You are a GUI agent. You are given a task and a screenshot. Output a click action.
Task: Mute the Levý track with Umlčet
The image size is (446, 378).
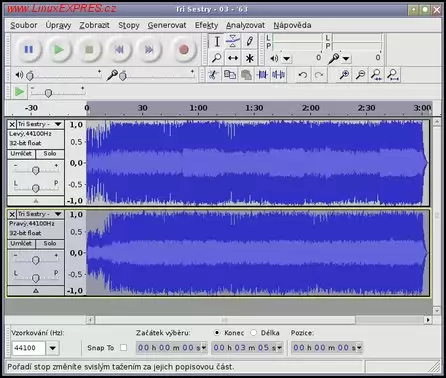[21, 154]
